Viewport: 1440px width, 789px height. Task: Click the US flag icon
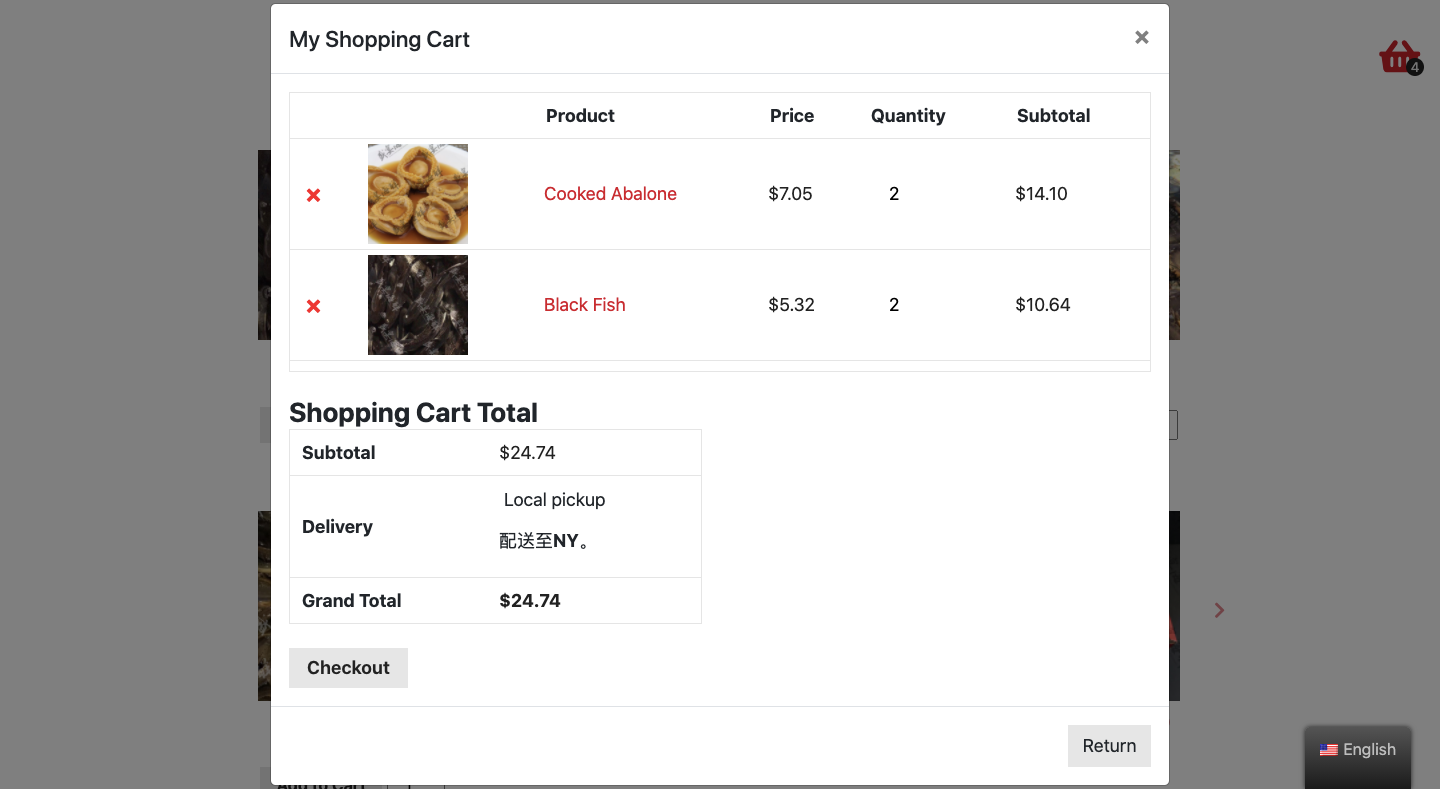1328,750
